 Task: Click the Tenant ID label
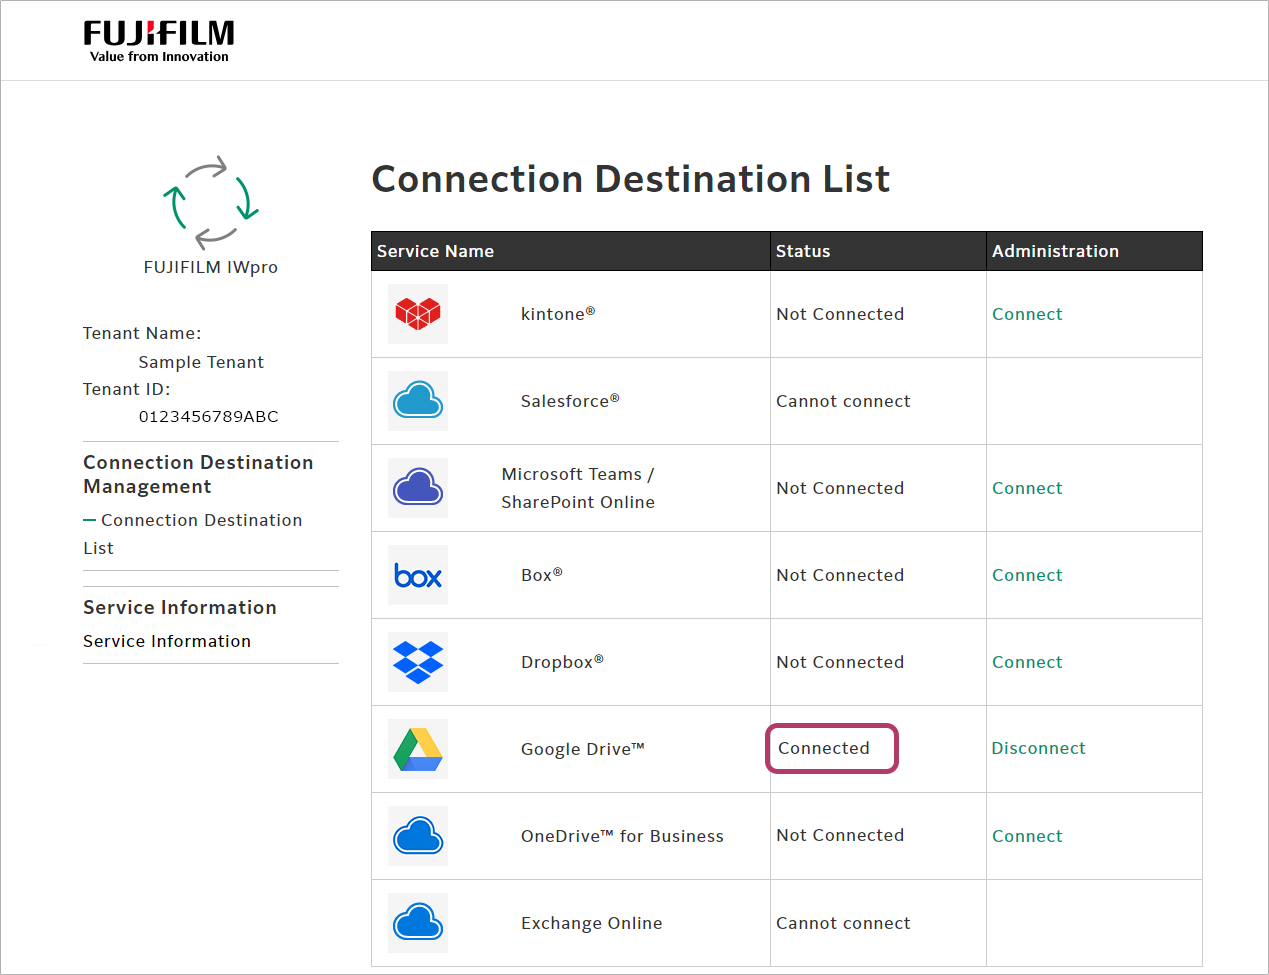pos(127,389)
